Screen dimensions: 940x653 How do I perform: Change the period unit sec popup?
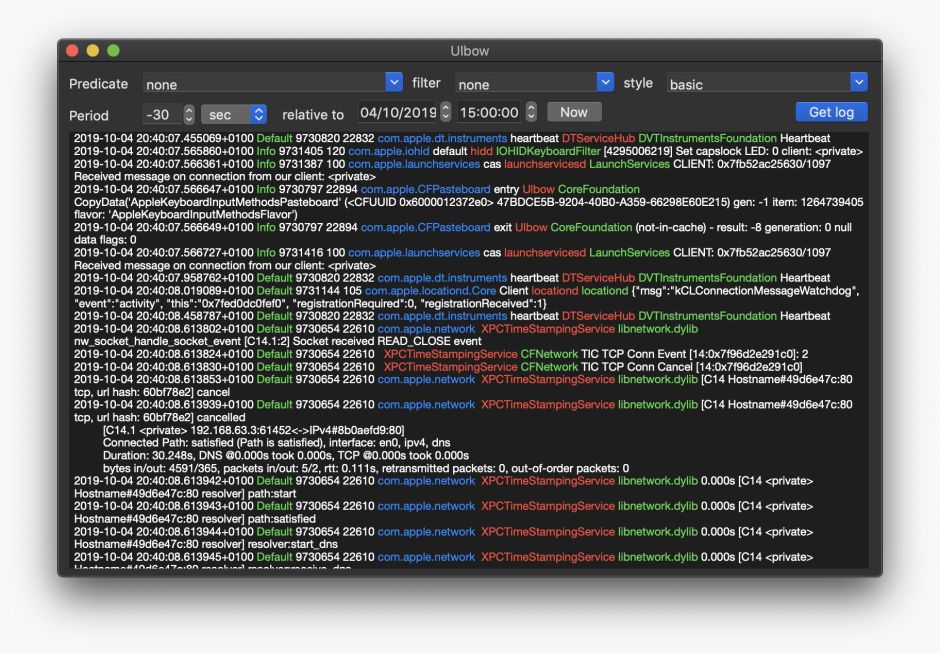(x=233, y=114)
